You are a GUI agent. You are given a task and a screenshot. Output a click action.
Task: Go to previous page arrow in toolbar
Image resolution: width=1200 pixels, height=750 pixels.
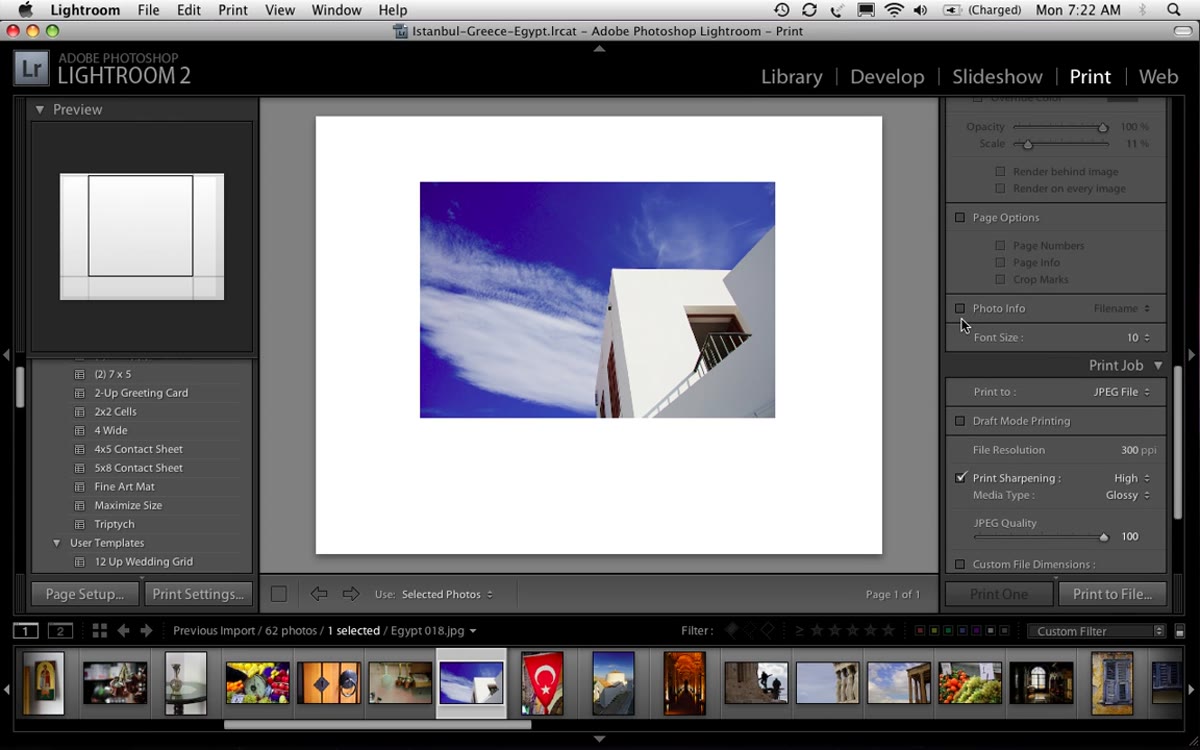(x=319, y=594)
